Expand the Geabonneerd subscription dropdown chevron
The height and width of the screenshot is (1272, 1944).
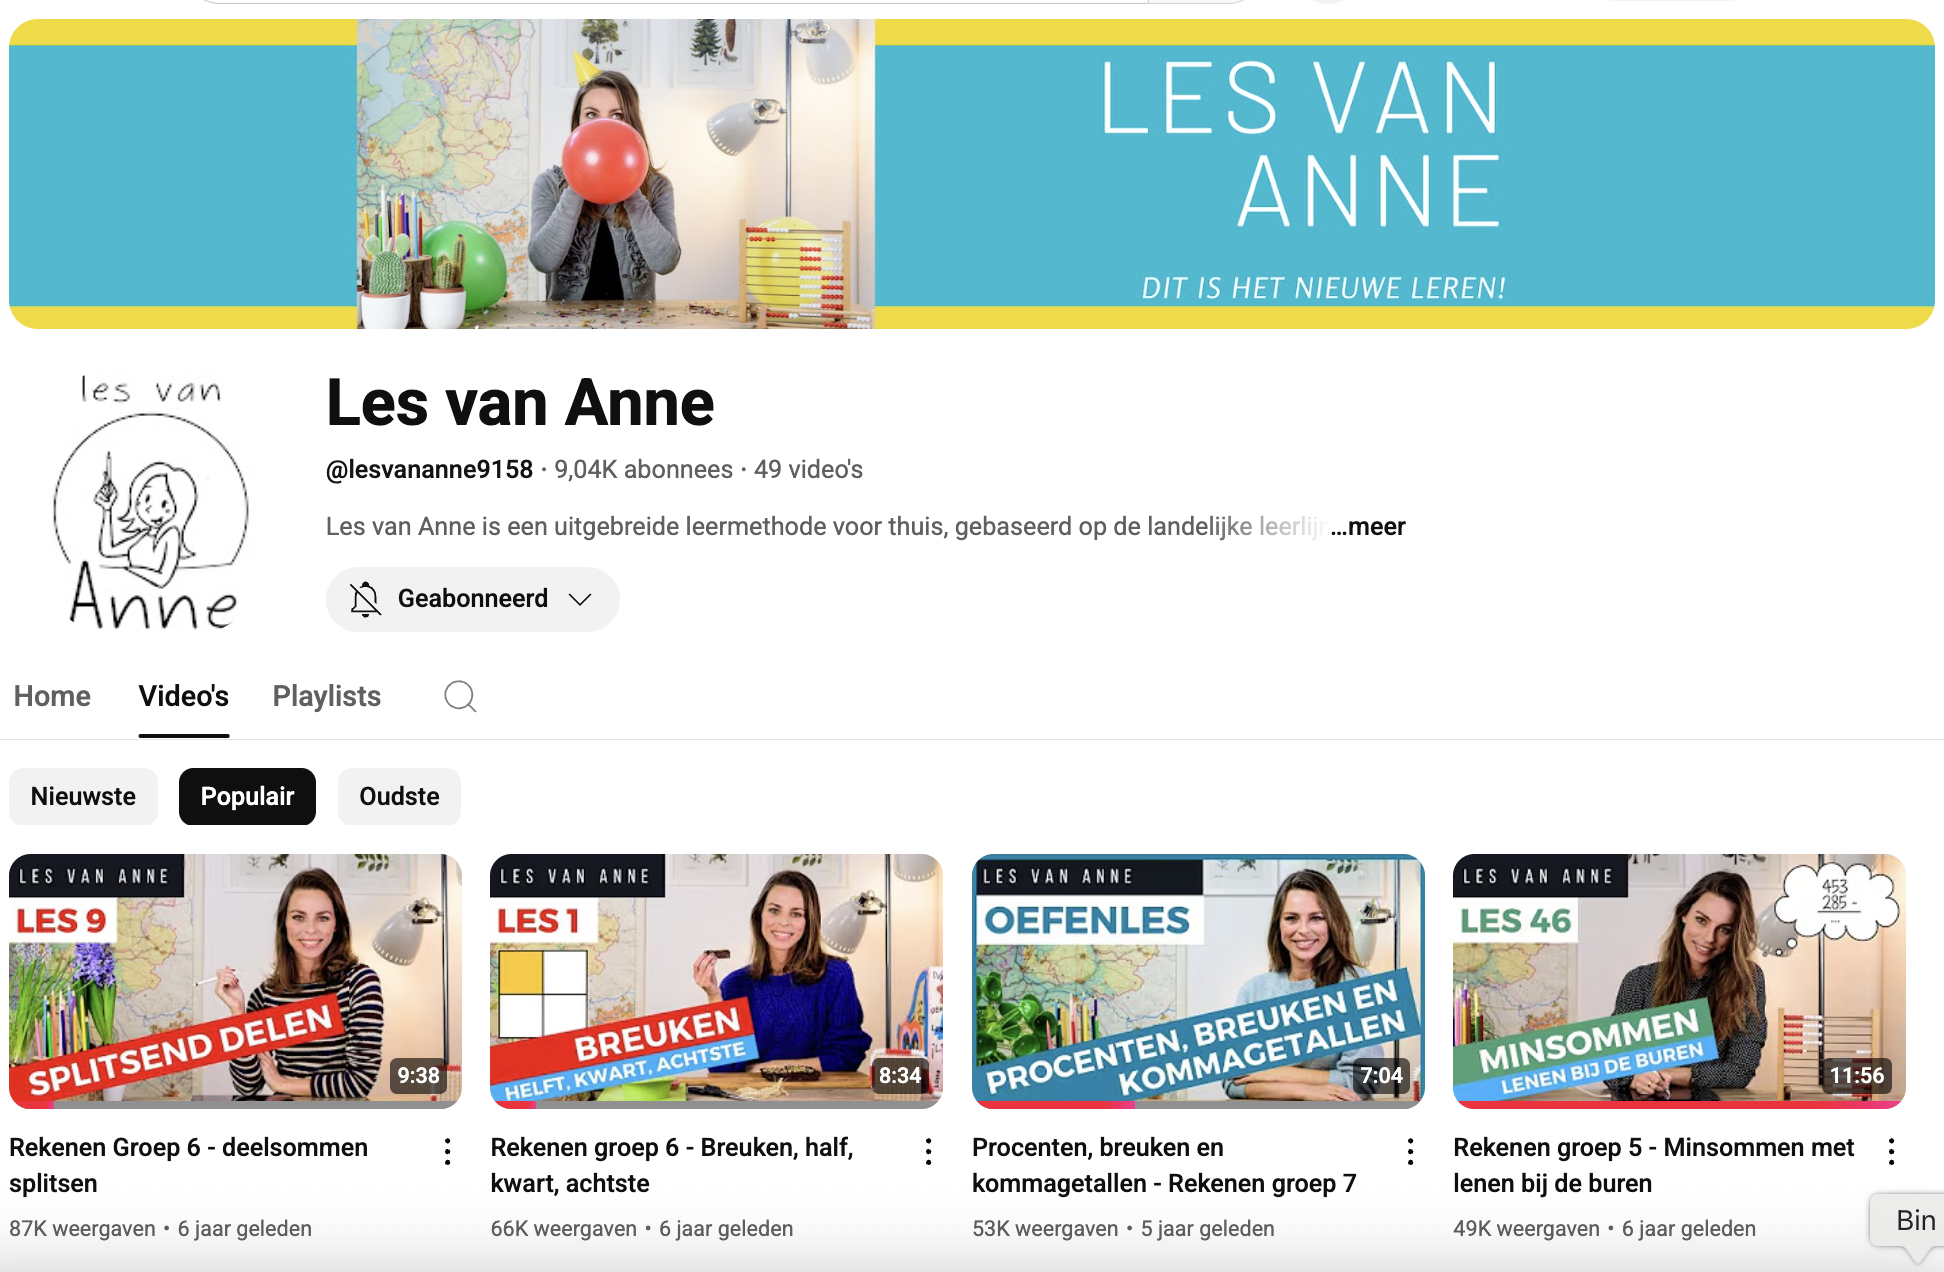pos(580,599)
